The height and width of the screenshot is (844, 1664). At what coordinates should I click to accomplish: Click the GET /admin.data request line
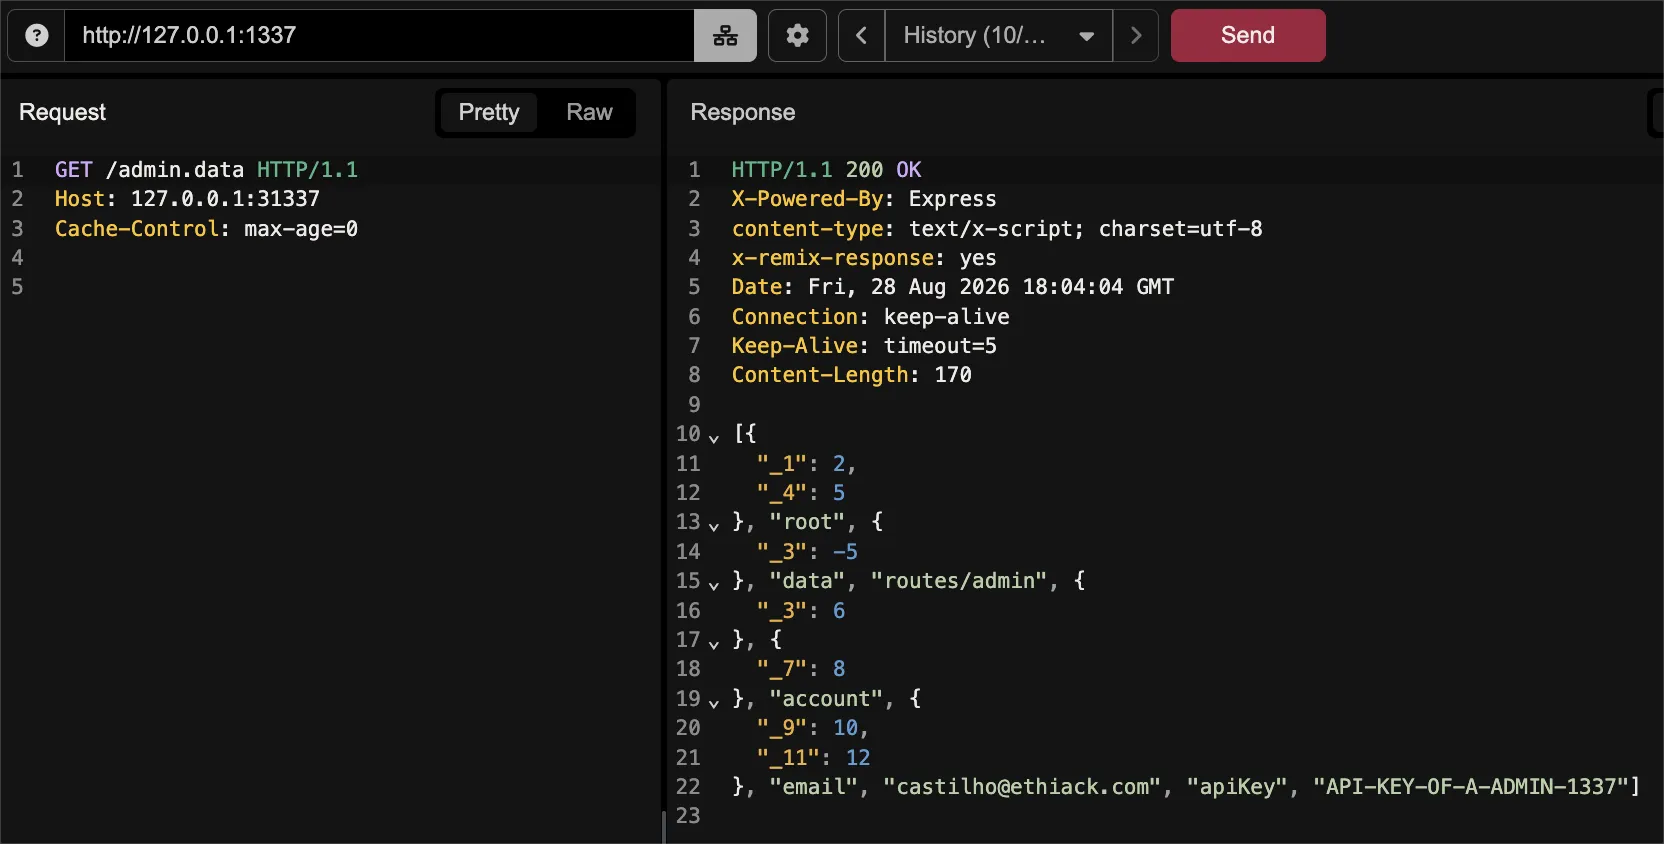point(206,170)
